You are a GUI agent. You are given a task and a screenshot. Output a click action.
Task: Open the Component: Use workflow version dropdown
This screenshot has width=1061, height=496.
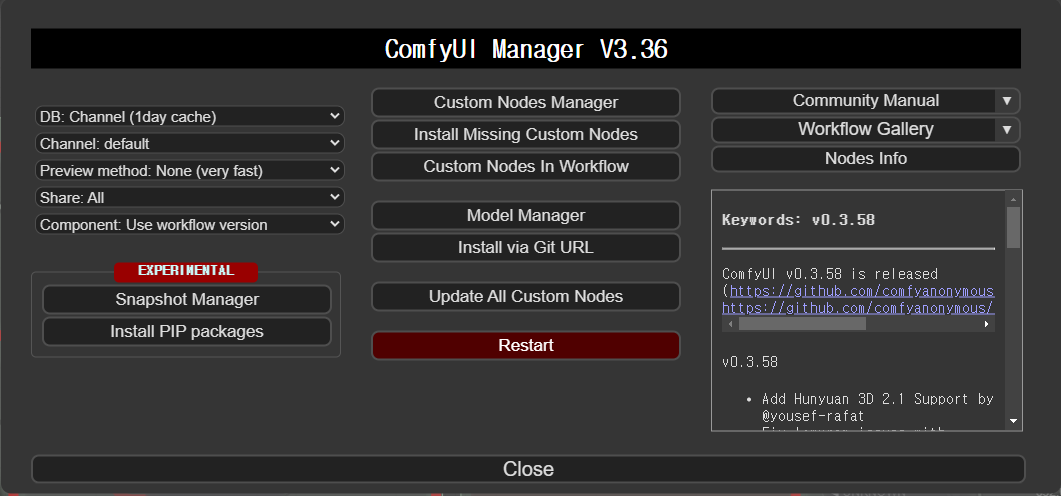(x=189, y=225)
